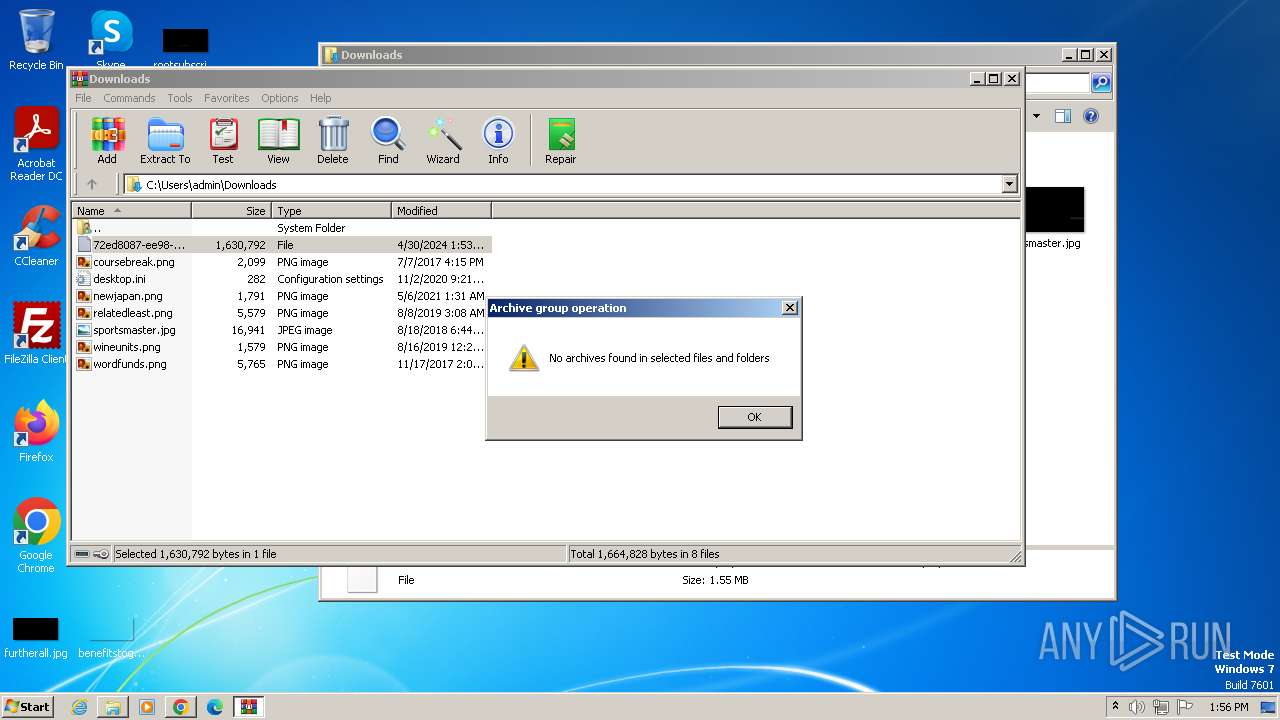Expand the address path dropdown
The width and height of the screenshot is (1280, 720).
[x=1009, y=184]
